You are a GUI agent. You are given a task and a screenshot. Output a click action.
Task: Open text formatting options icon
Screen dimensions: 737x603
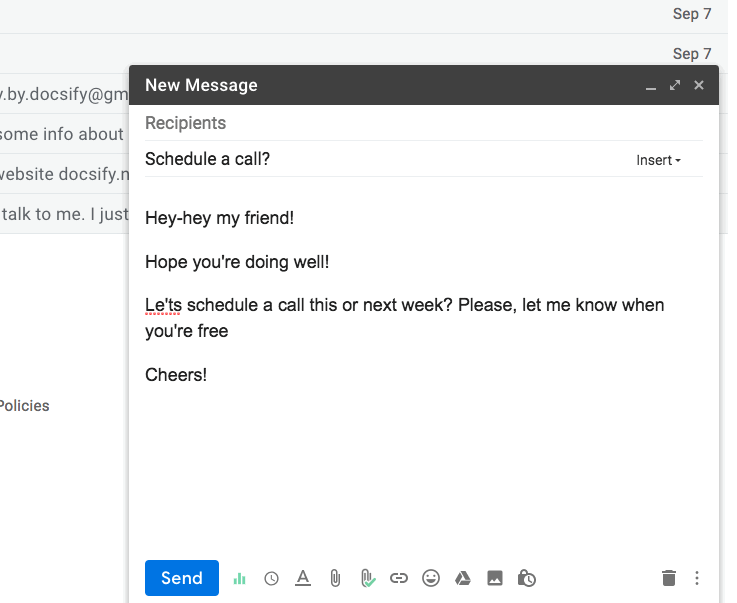(x=303, y=578)
